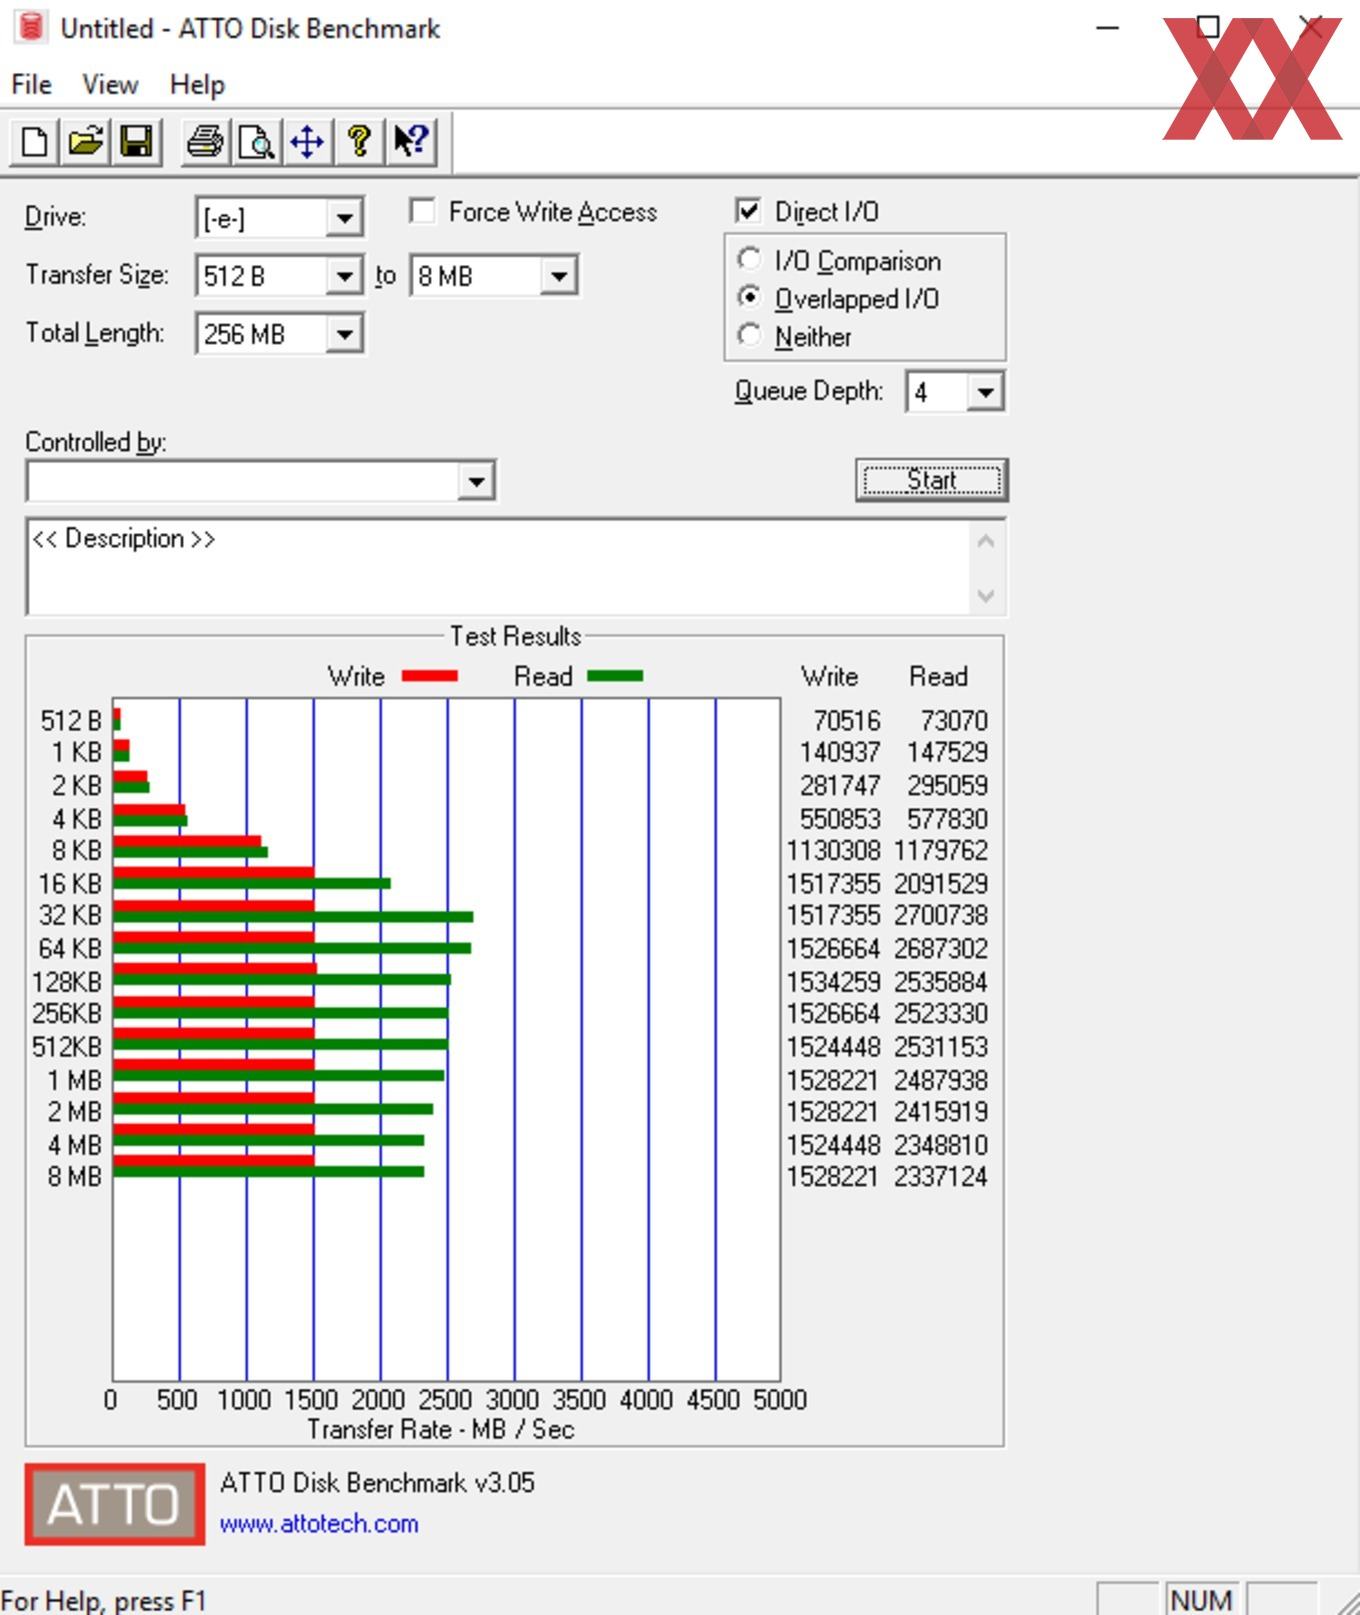Click the 512KB read value 2531153

[x=941, y=1046]
